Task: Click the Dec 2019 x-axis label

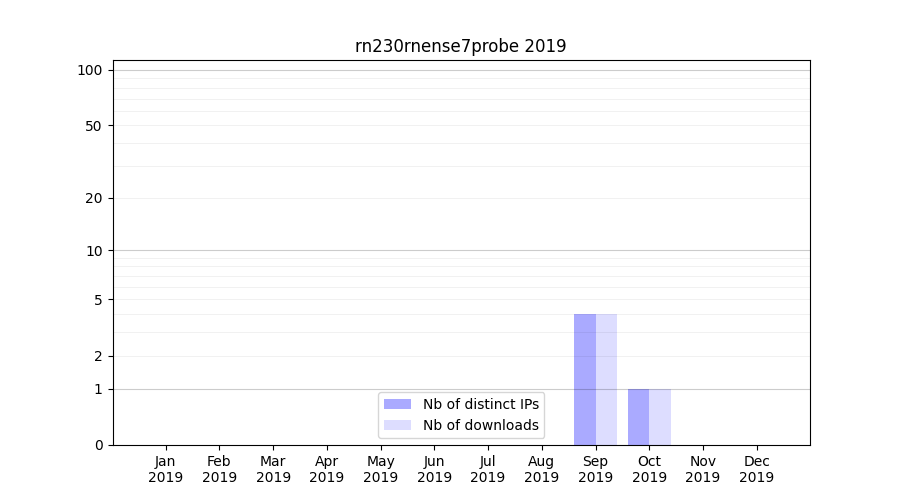Action: (756, 469)
